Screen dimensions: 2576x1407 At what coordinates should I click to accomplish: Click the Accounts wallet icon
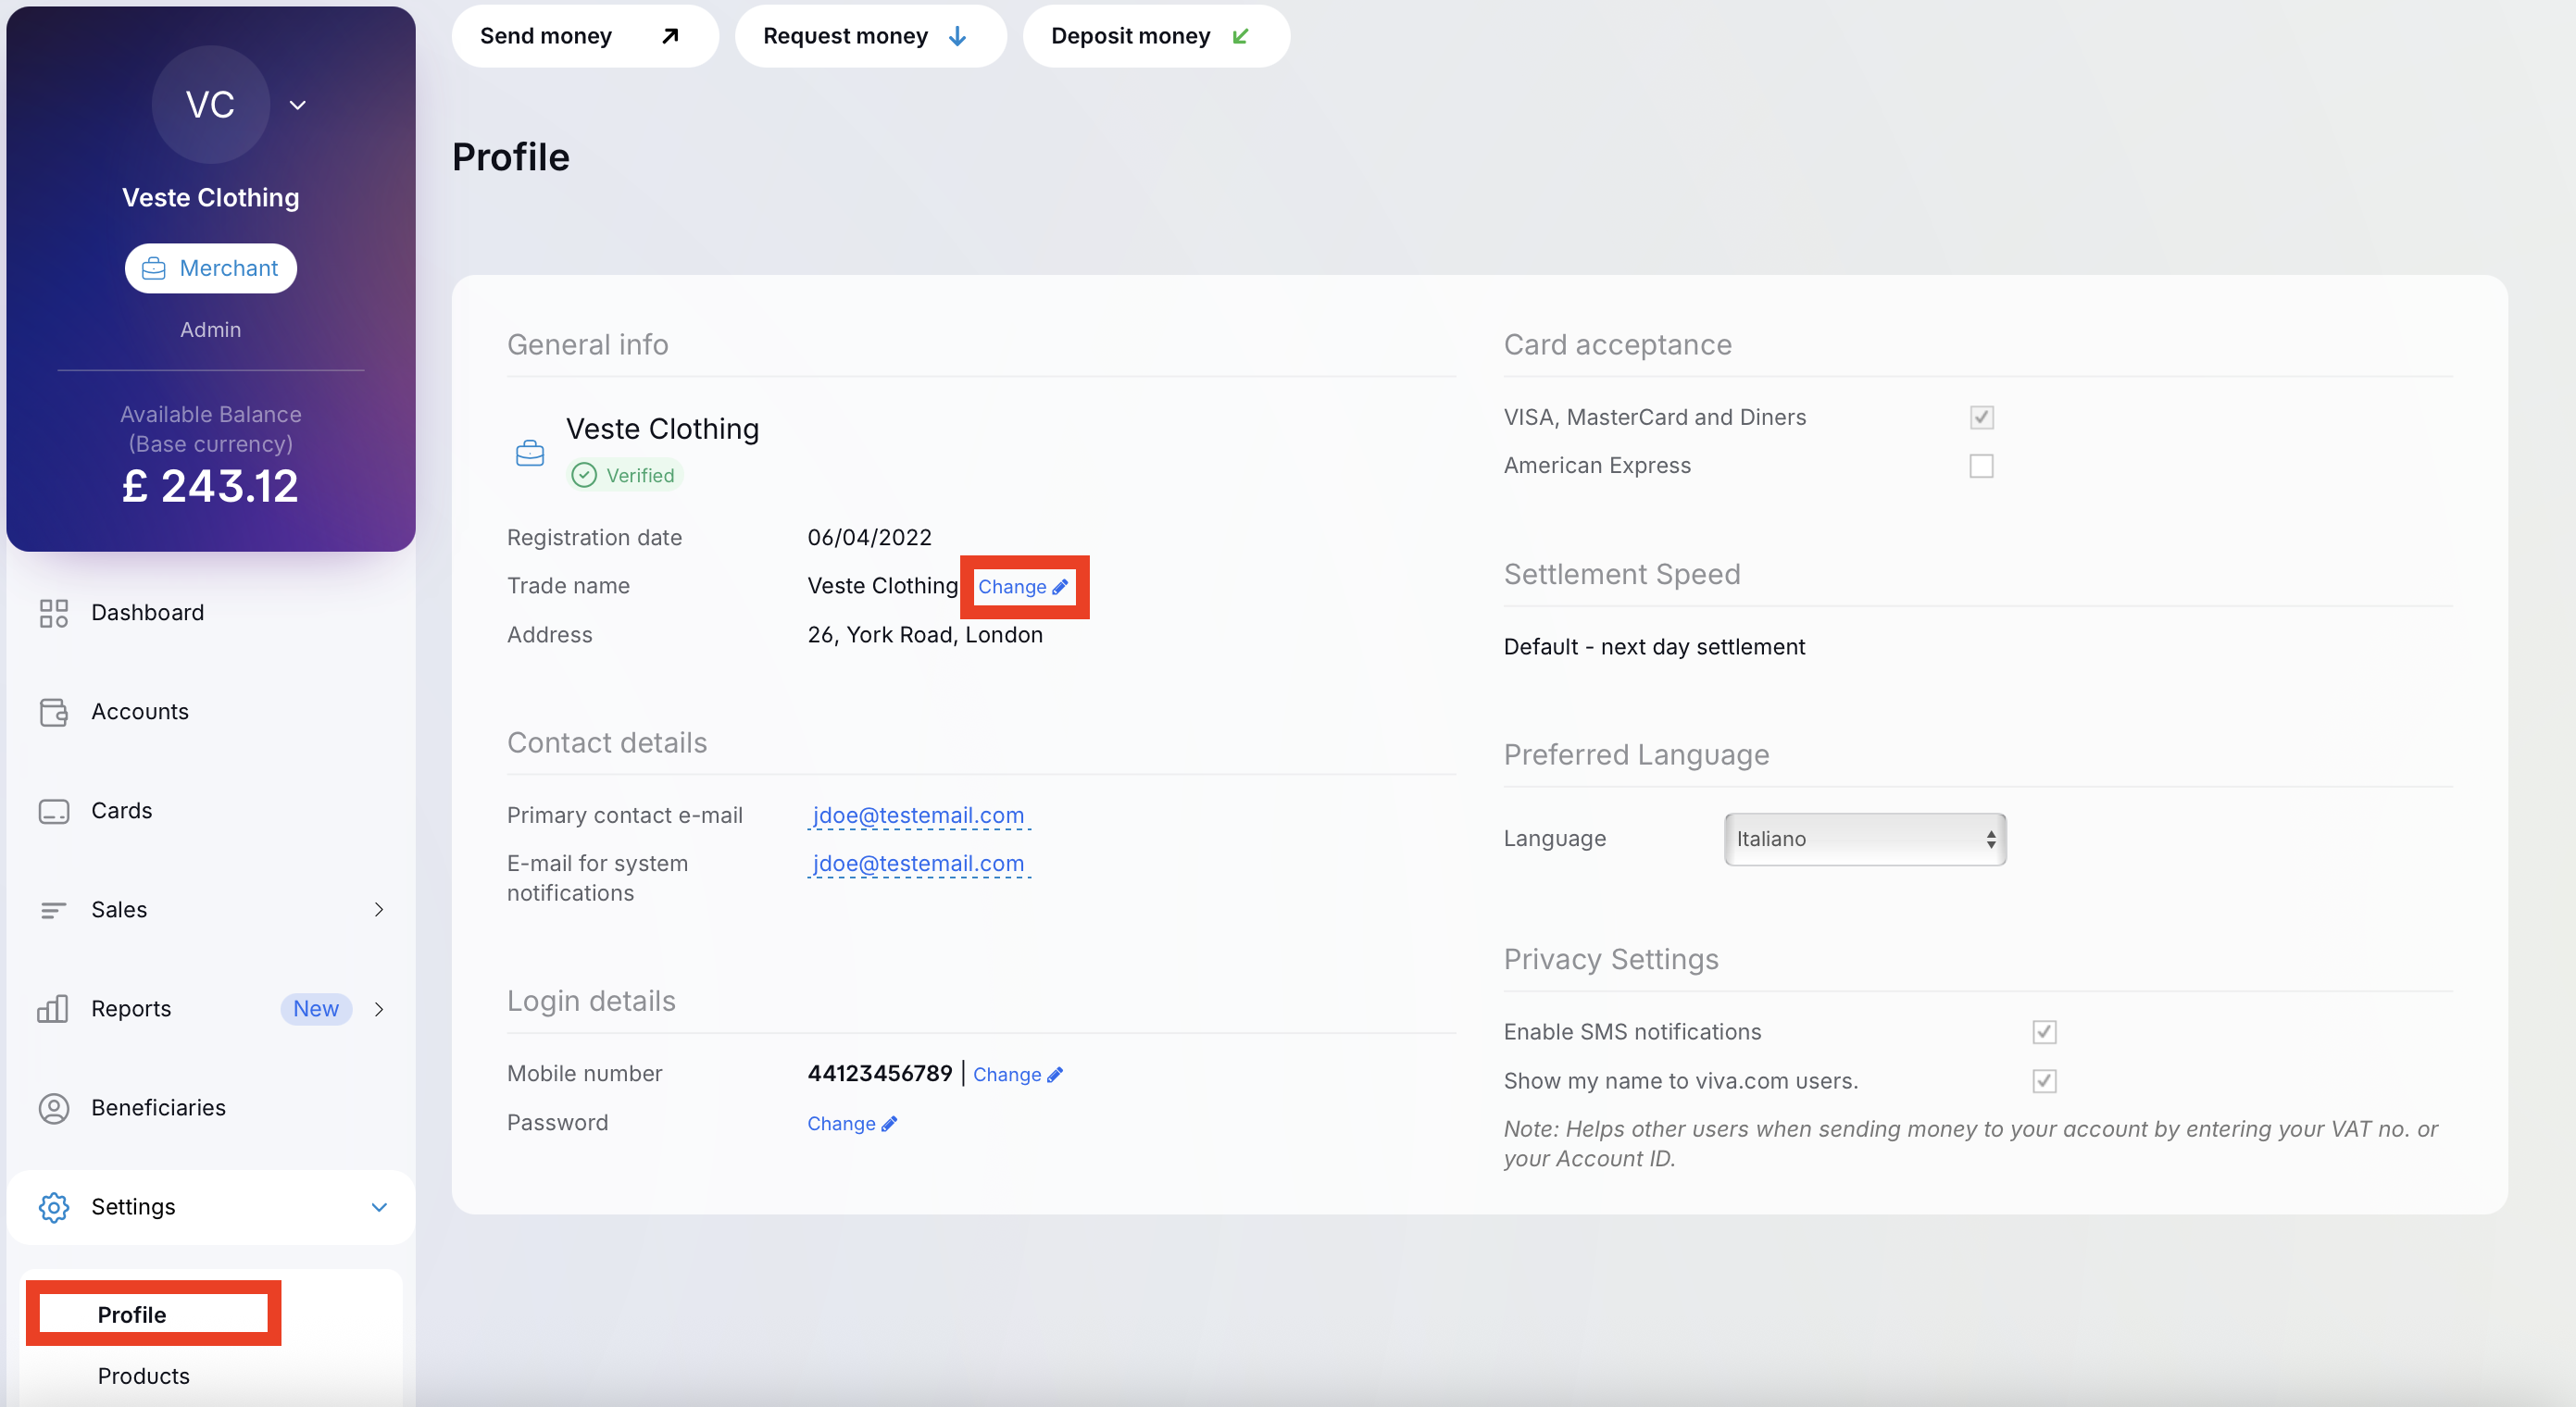[53, 712]
